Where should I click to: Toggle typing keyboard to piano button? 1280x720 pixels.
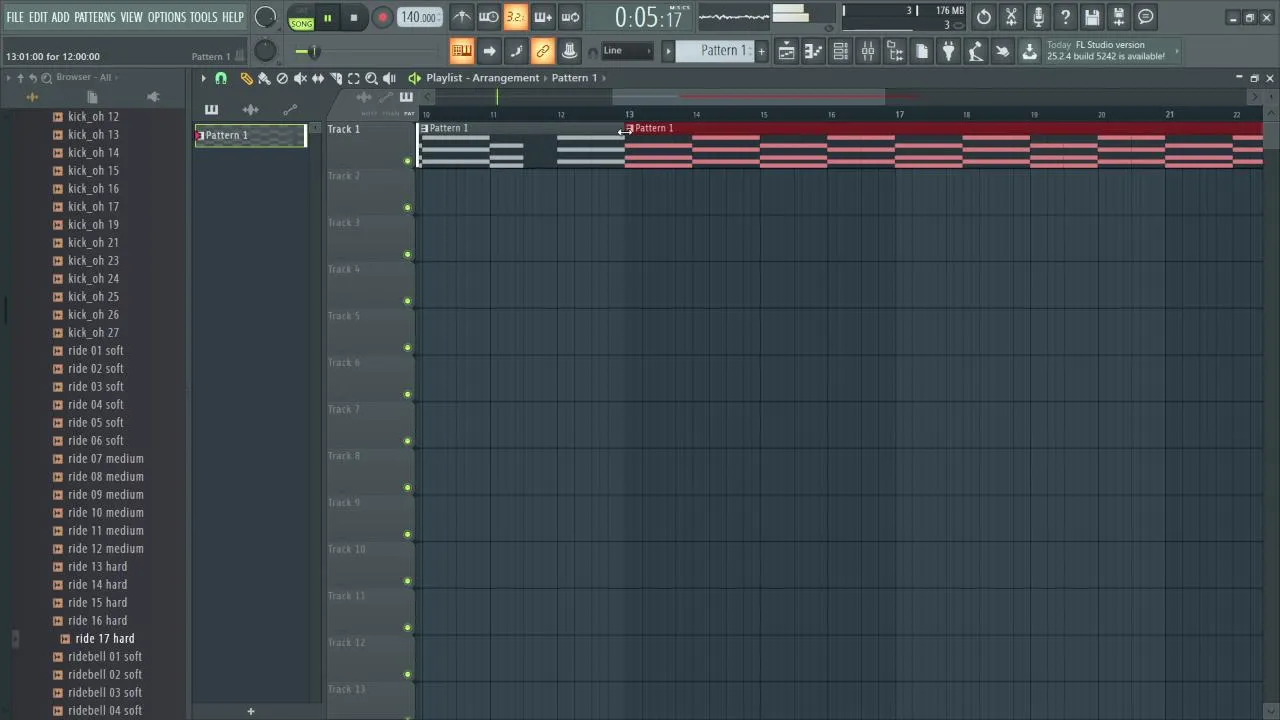click(462, 51)
